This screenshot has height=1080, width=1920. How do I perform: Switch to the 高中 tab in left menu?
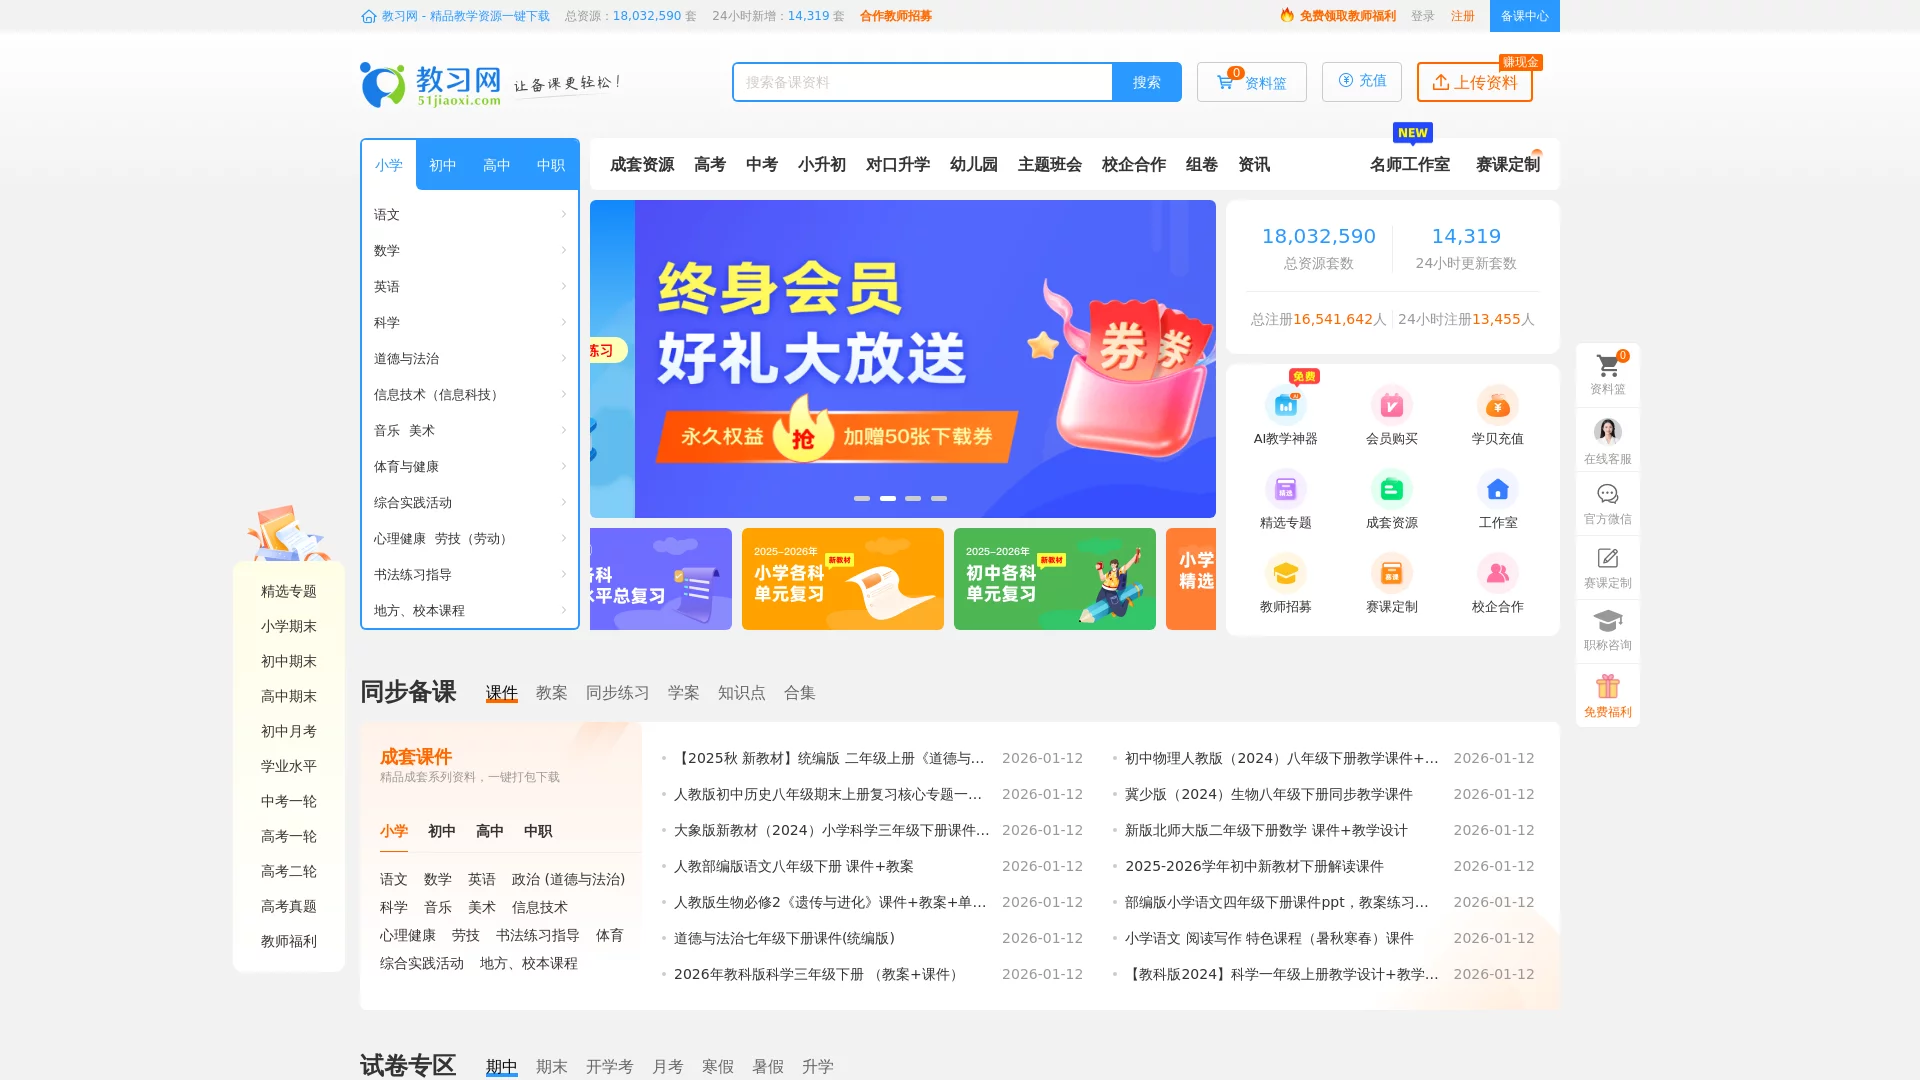[x=496, y=165]
